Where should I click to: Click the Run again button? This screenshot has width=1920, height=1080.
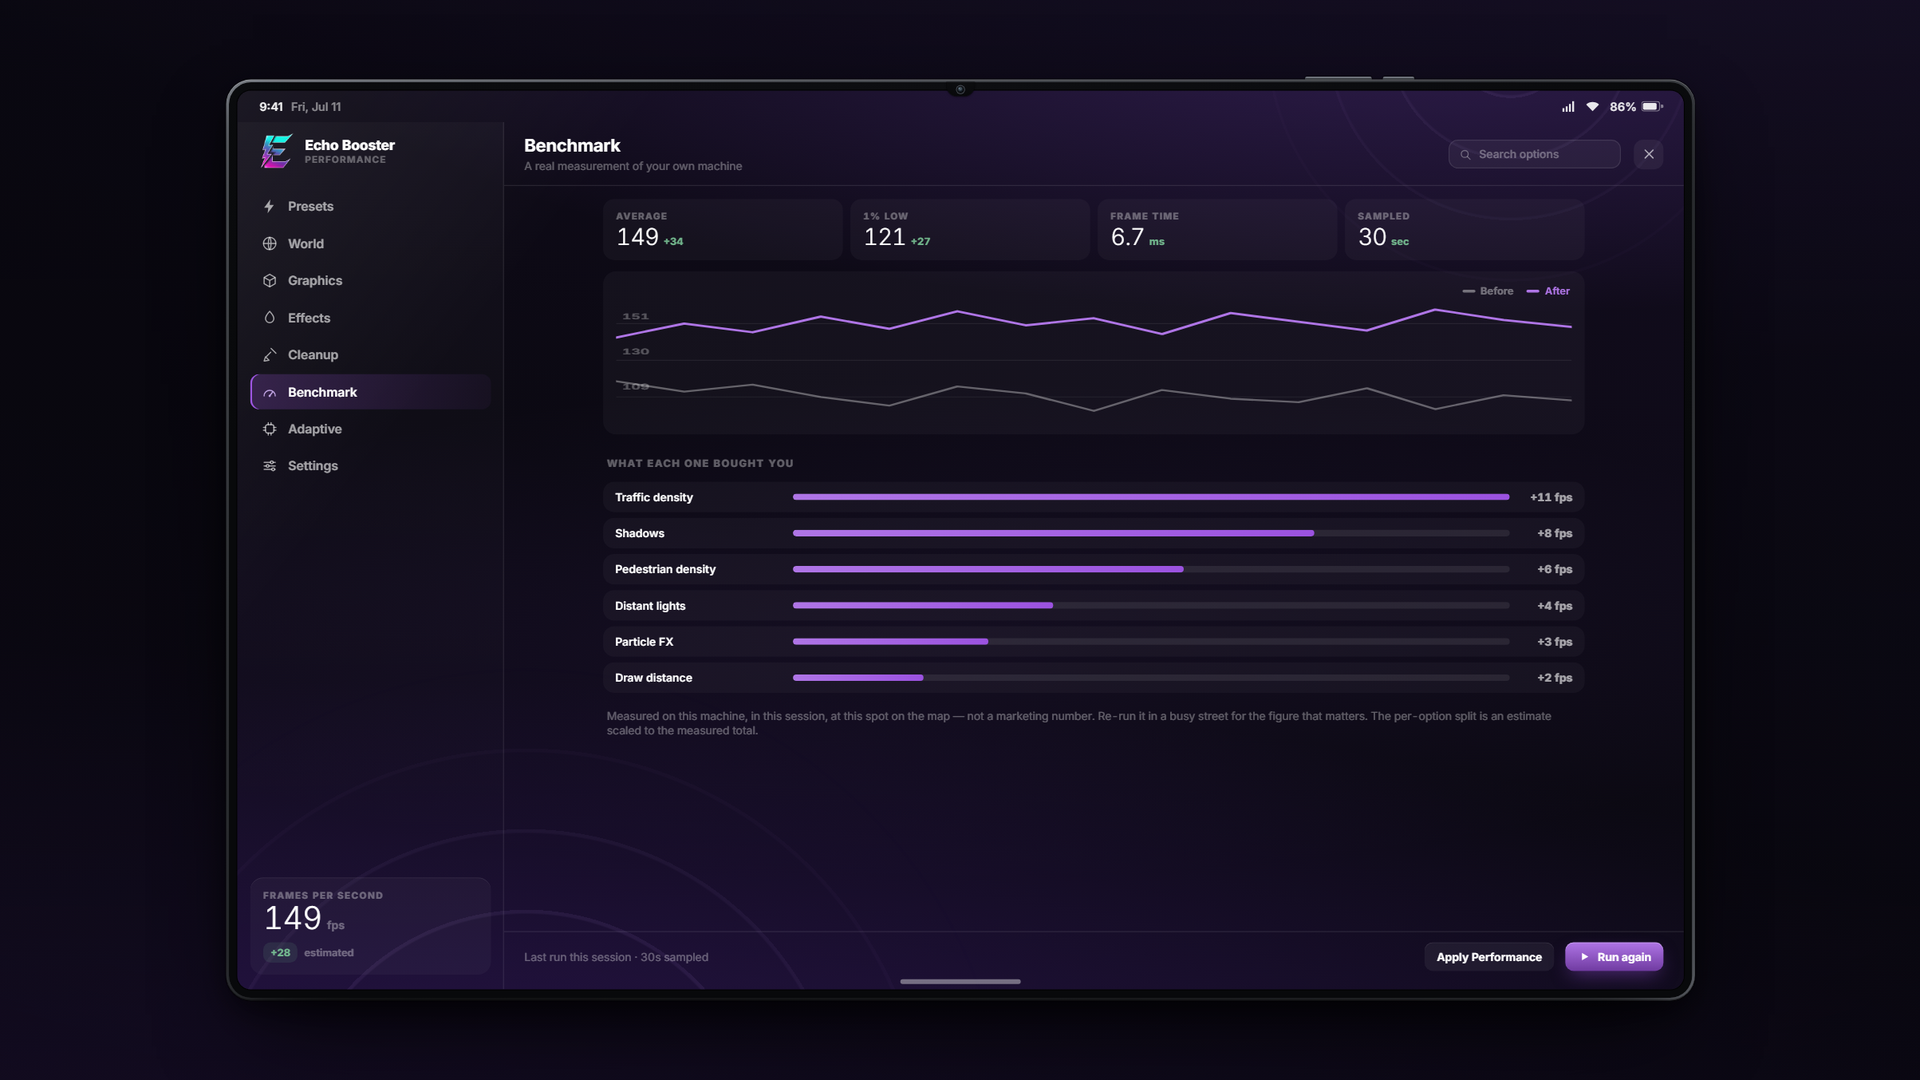[x=1614, y=957]
